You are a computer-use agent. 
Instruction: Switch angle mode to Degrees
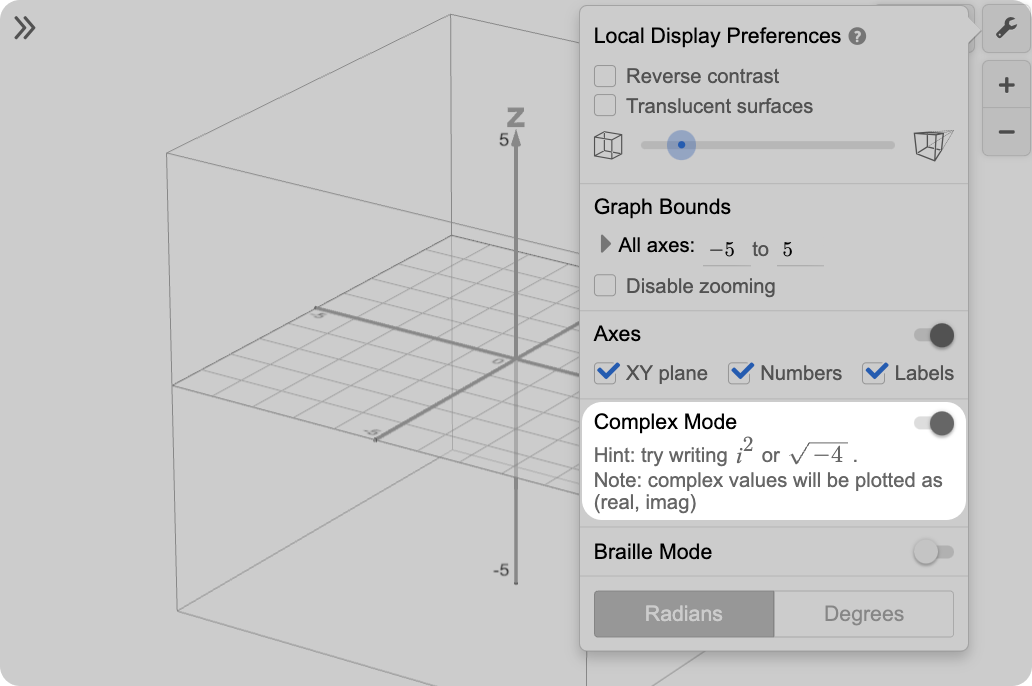(x=863, y=614)
